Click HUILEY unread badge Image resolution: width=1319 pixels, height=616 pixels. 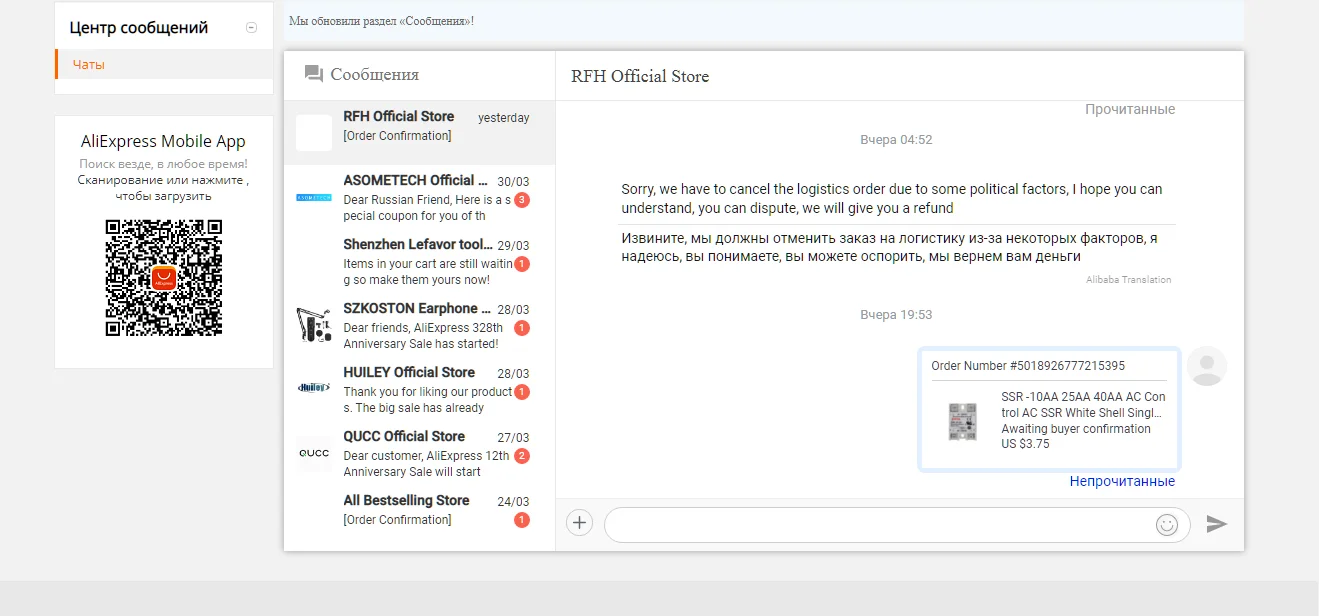pos(522,392)
